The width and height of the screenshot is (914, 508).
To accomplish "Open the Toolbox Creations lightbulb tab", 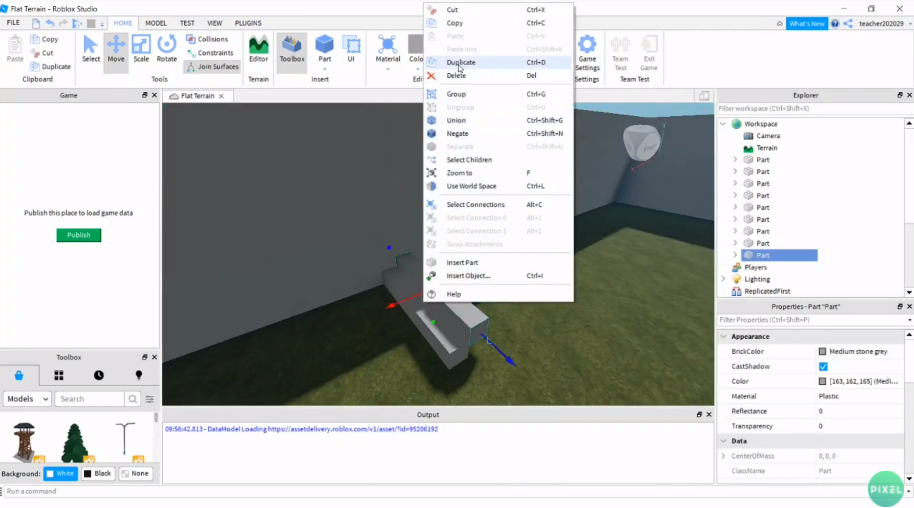I will (x=139, y=375).
